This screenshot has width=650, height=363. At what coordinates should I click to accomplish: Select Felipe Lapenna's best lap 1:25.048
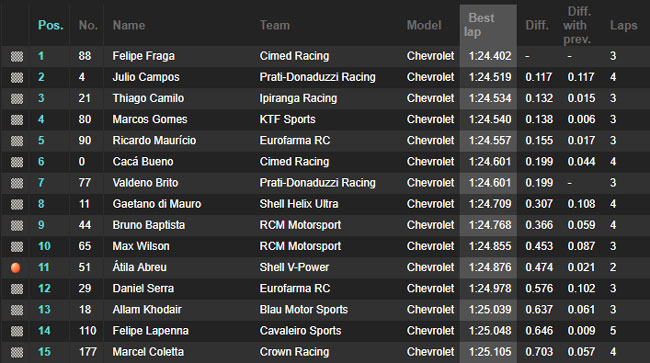(490, 331)
